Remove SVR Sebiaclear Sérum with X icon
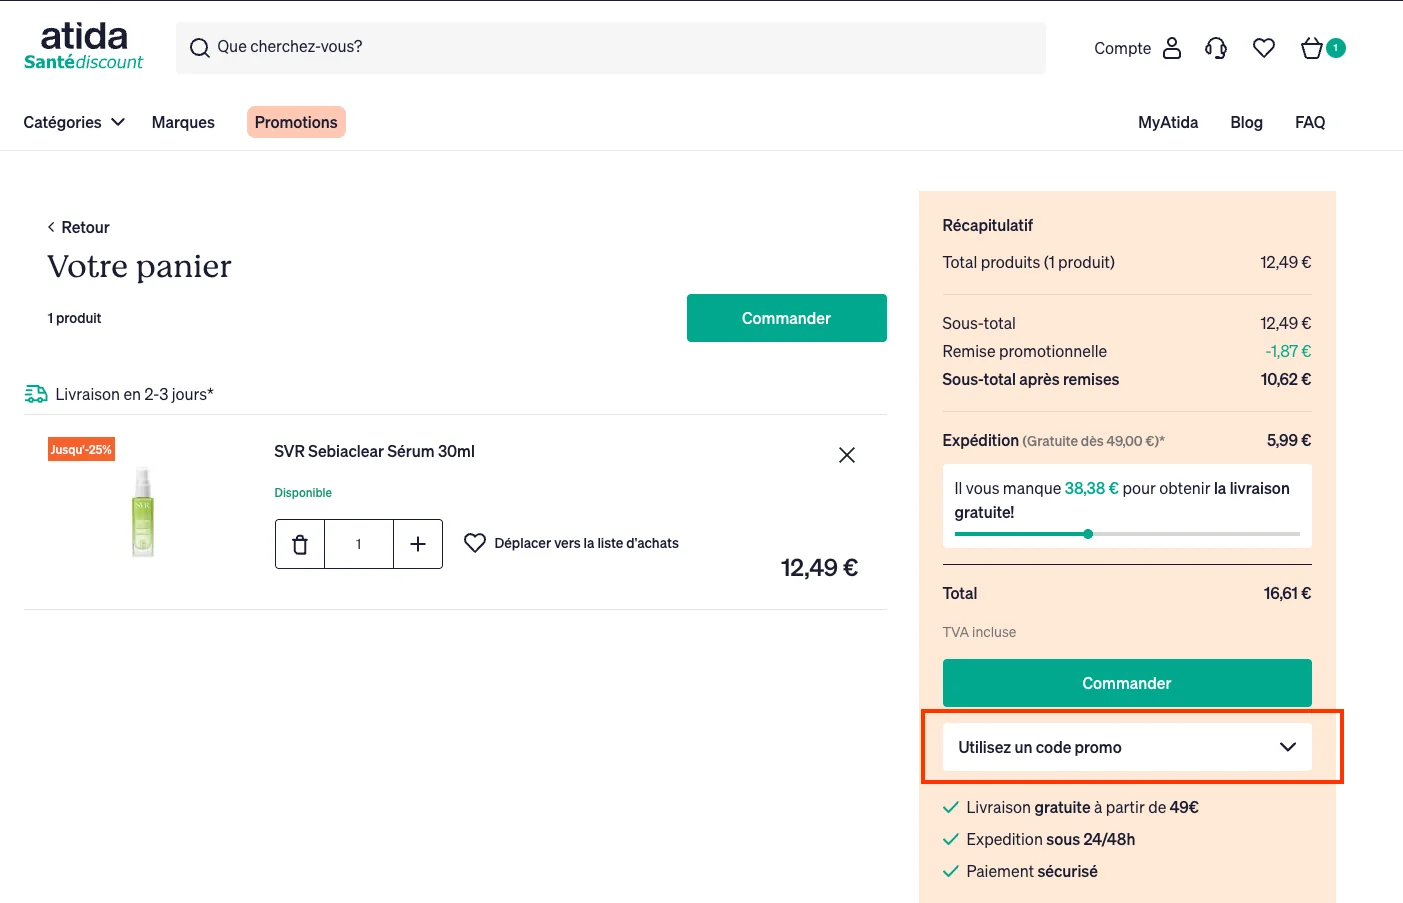 847,455
